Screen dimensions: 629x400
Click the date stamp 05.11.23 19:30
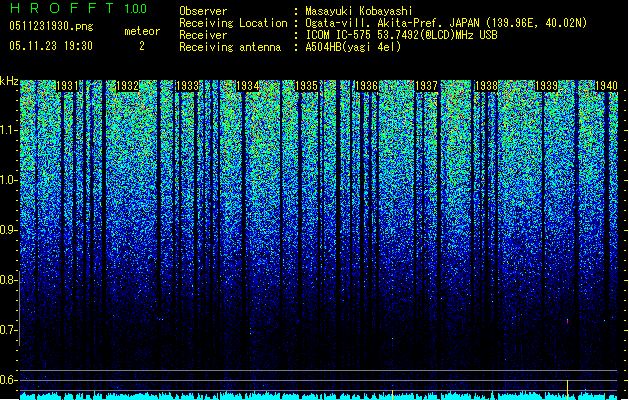[51, 46]
